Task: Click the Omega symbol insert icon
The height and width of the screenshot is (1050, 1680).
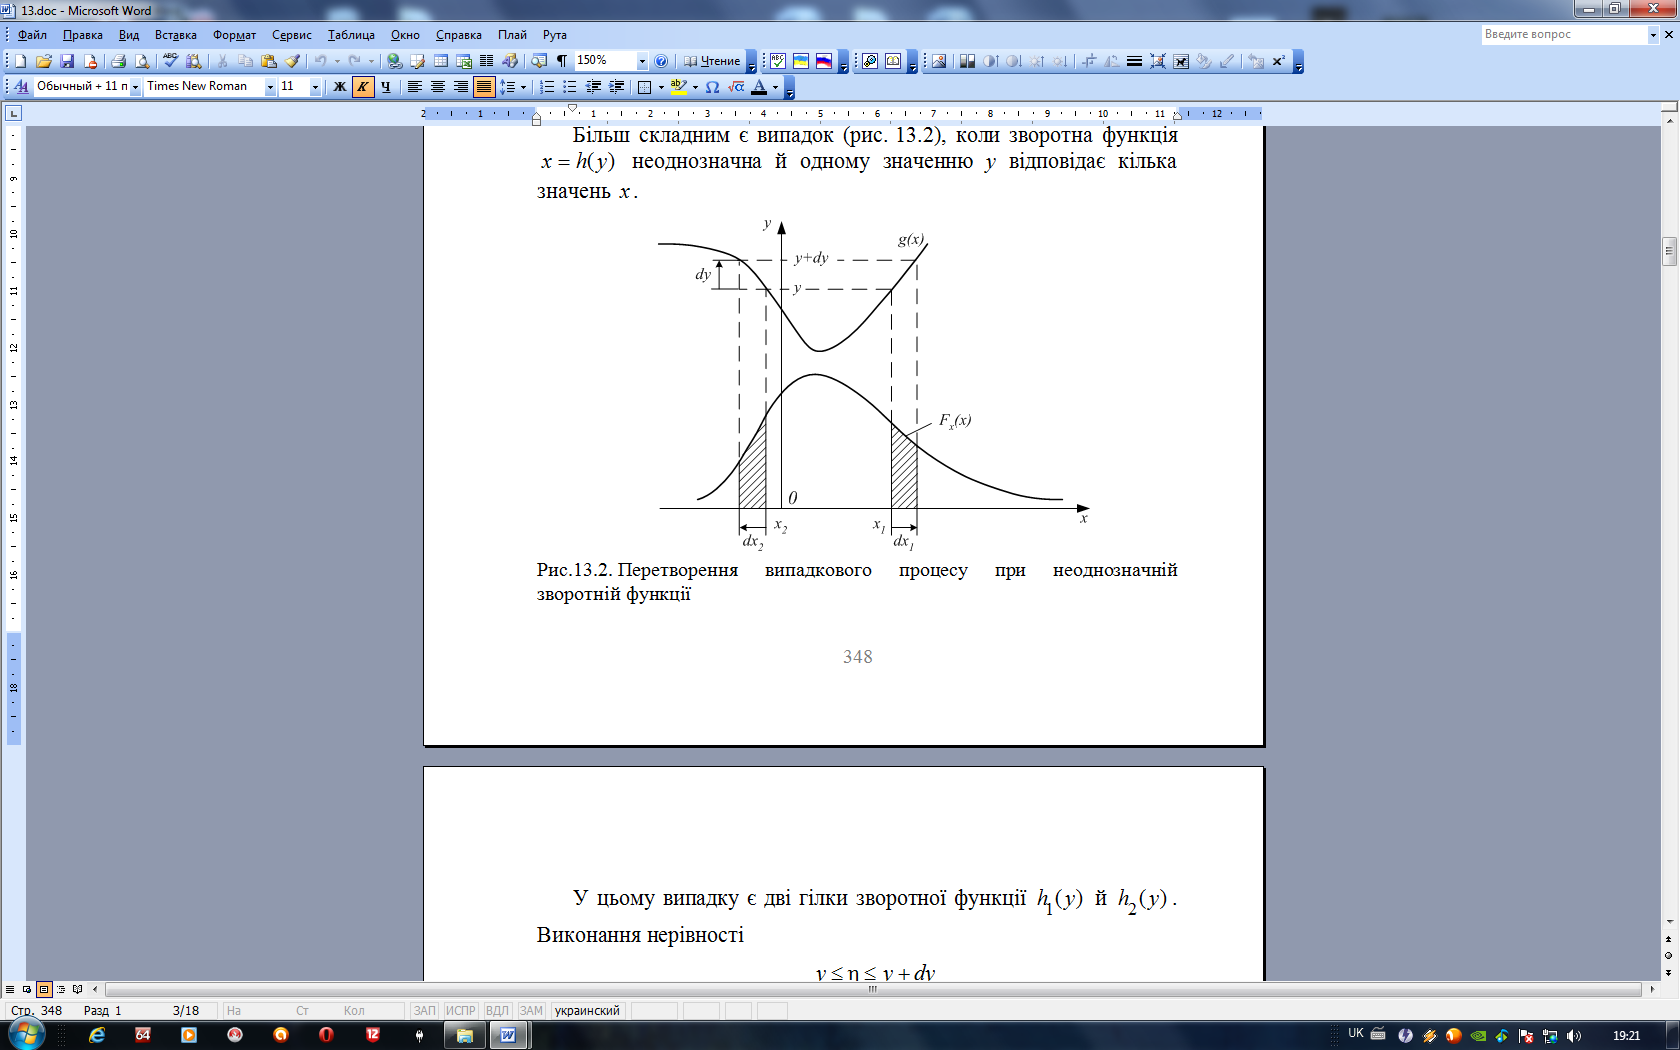Action: [712, 87]
